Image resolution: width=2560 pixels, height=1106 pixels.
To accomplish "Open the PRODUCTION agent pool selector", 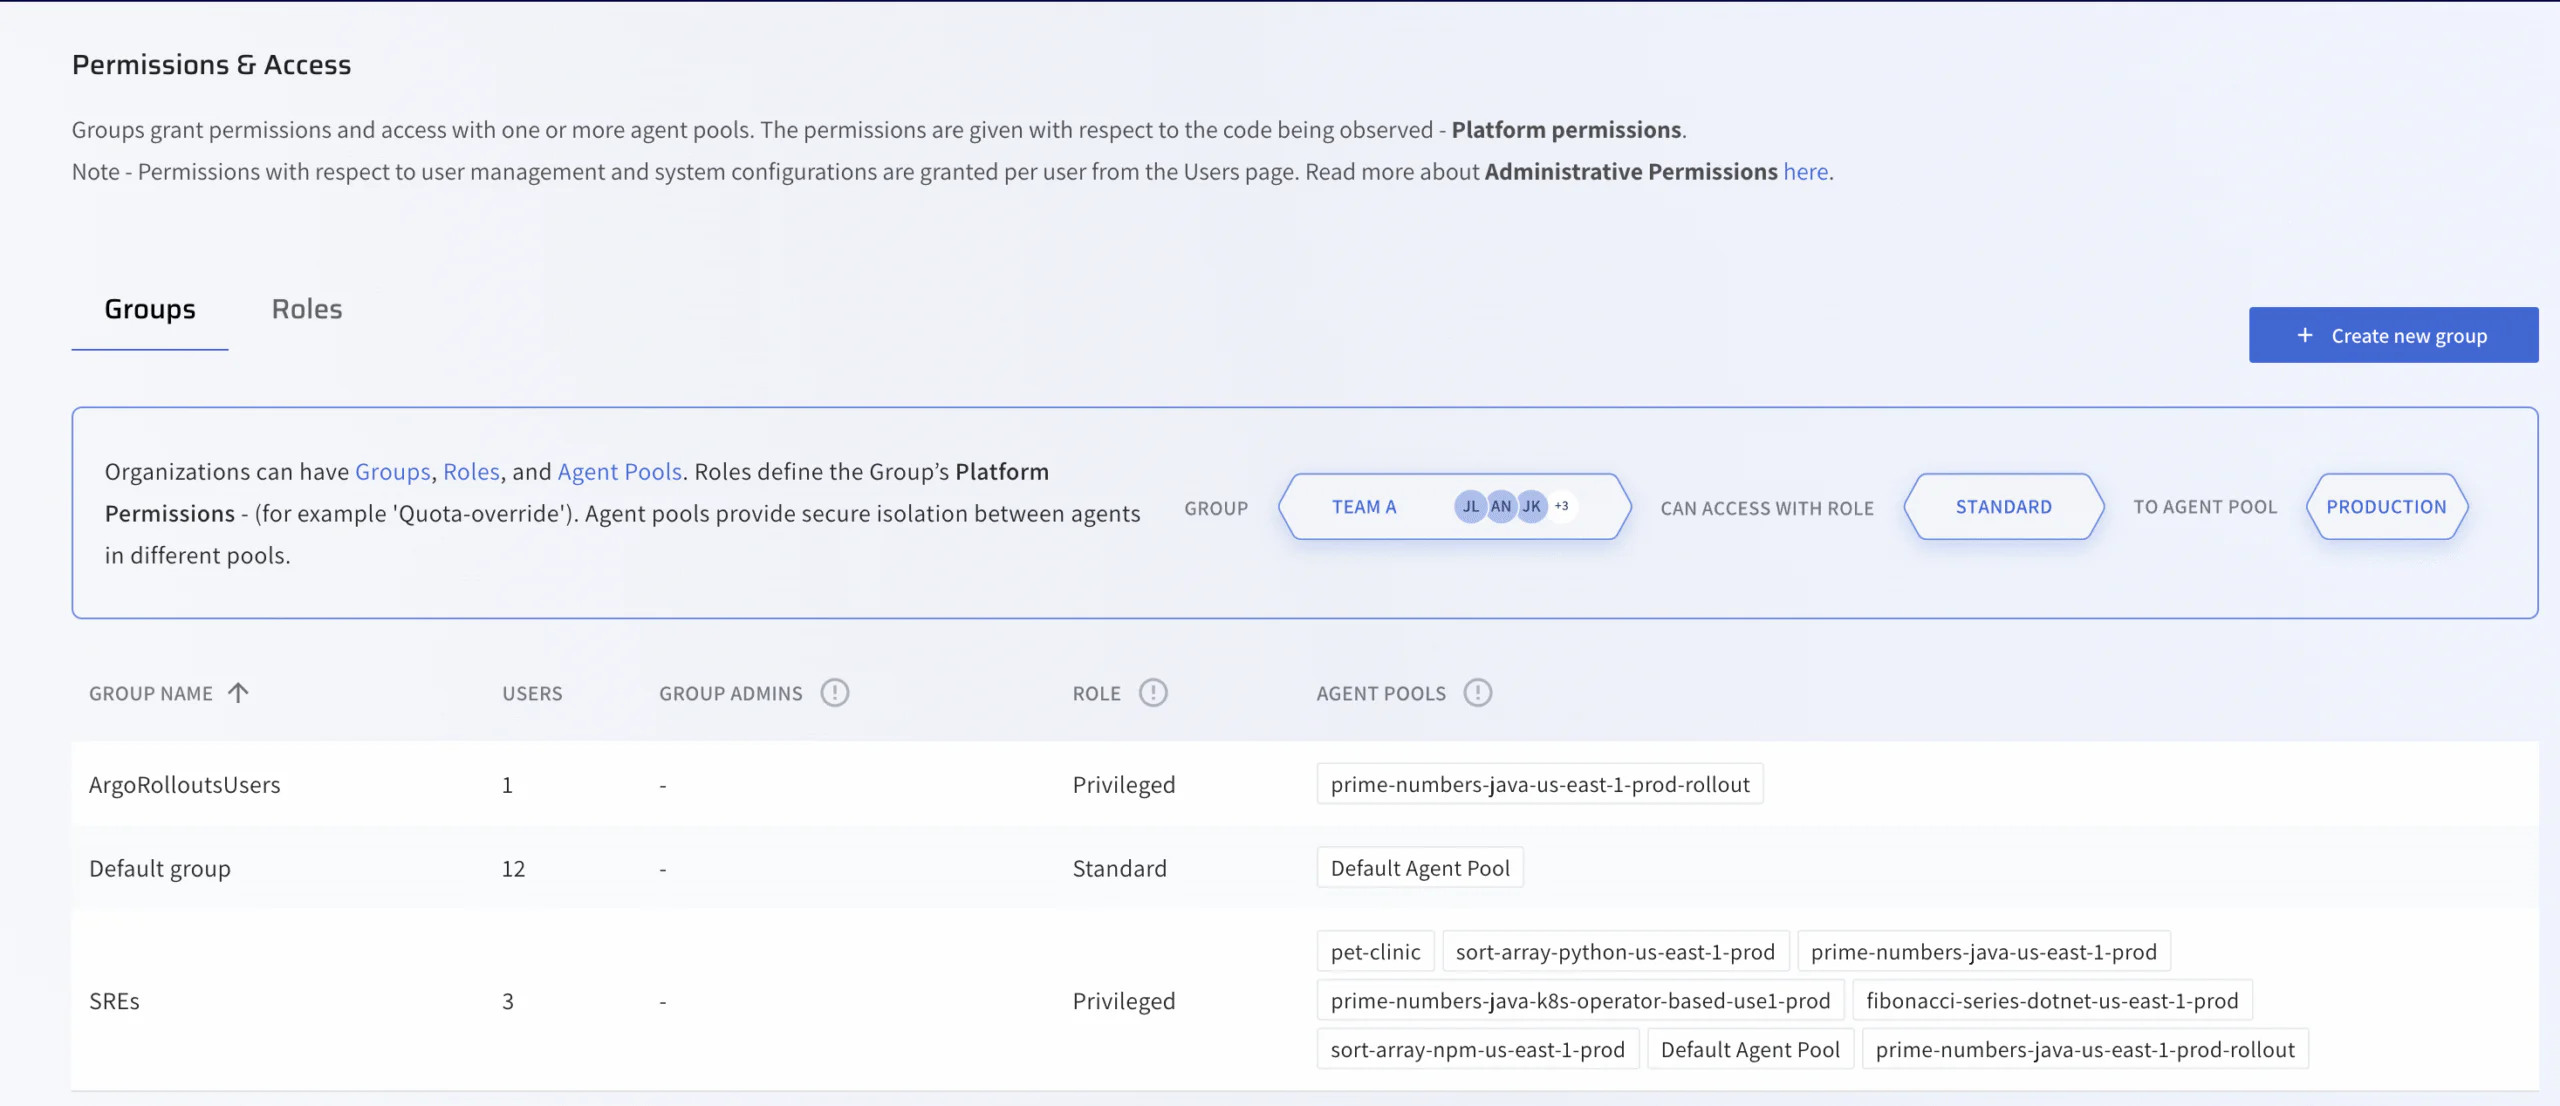I will click(2387, 506).
